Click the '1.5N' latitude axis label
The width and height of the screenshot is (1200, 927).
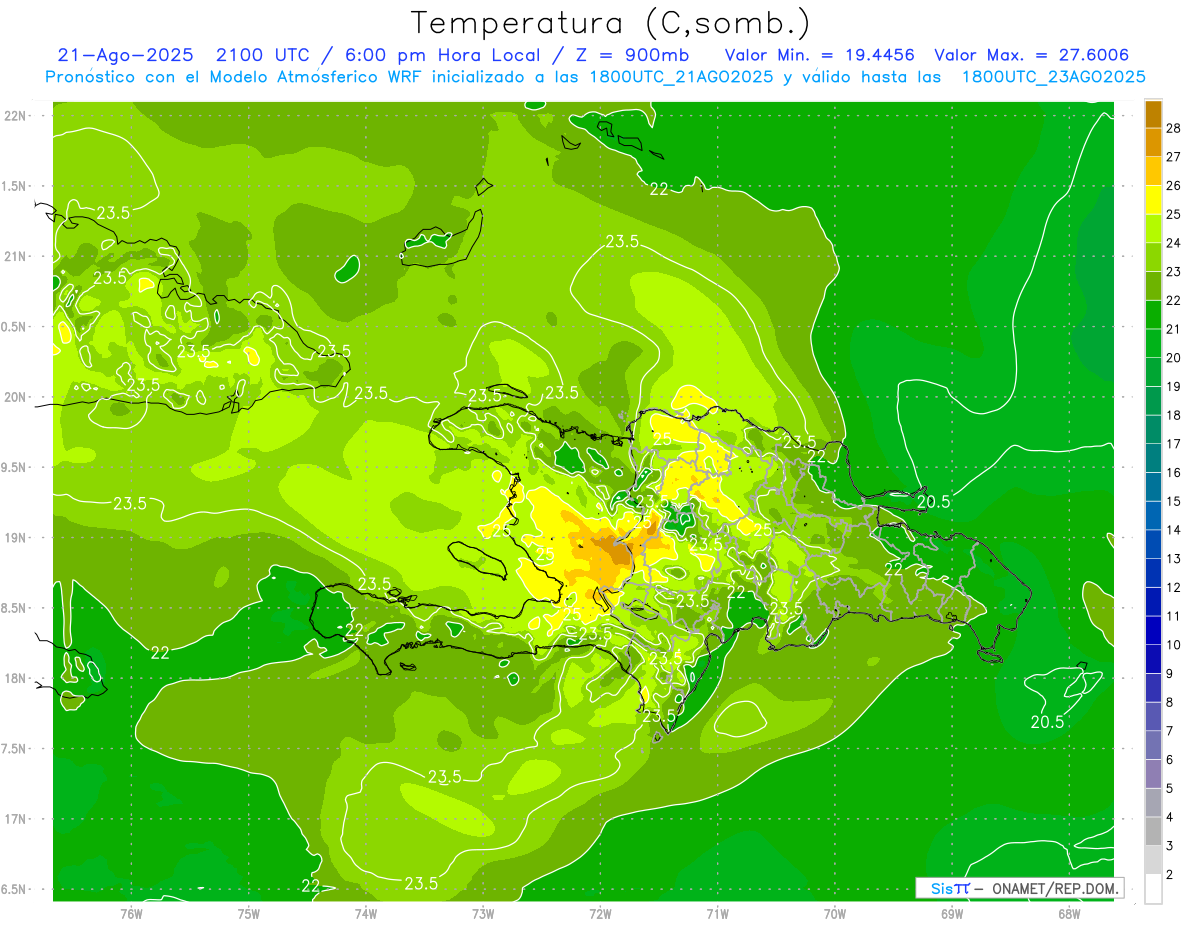[15, 186]
